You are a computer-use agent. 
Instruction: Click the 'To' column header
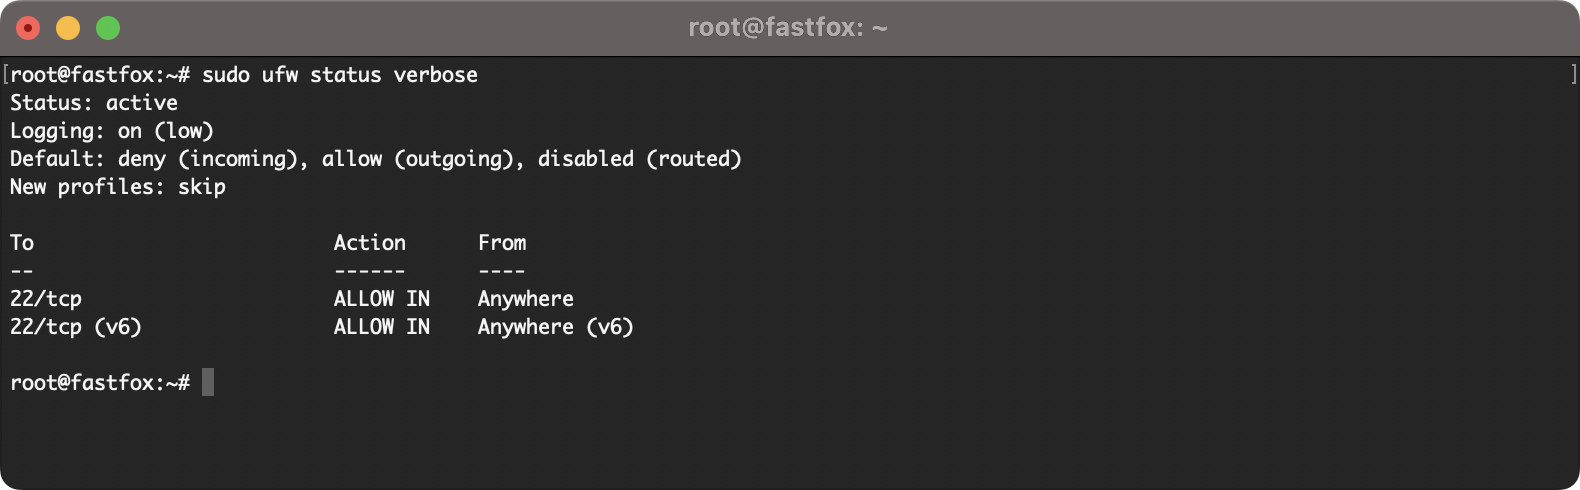[x=22, y=243]
